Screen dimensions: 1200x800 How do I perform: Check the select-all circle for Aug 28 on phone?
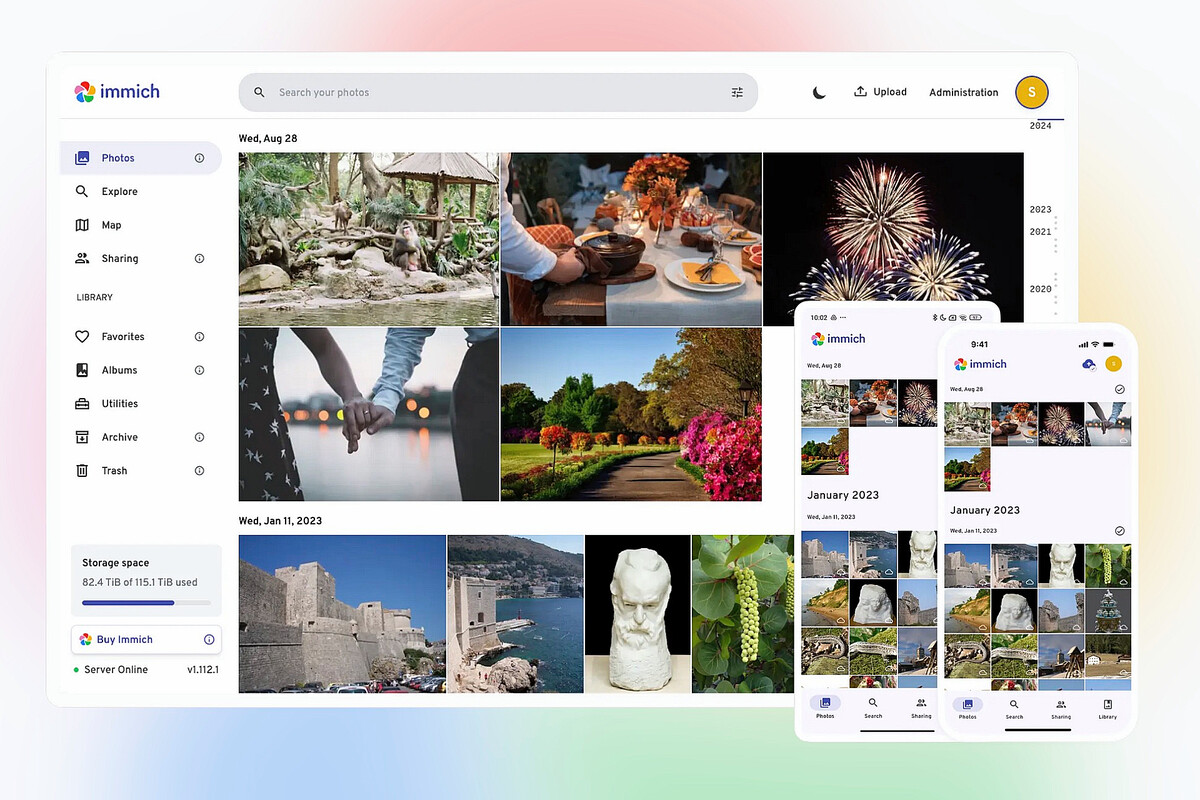click(x=1119, y=389)
